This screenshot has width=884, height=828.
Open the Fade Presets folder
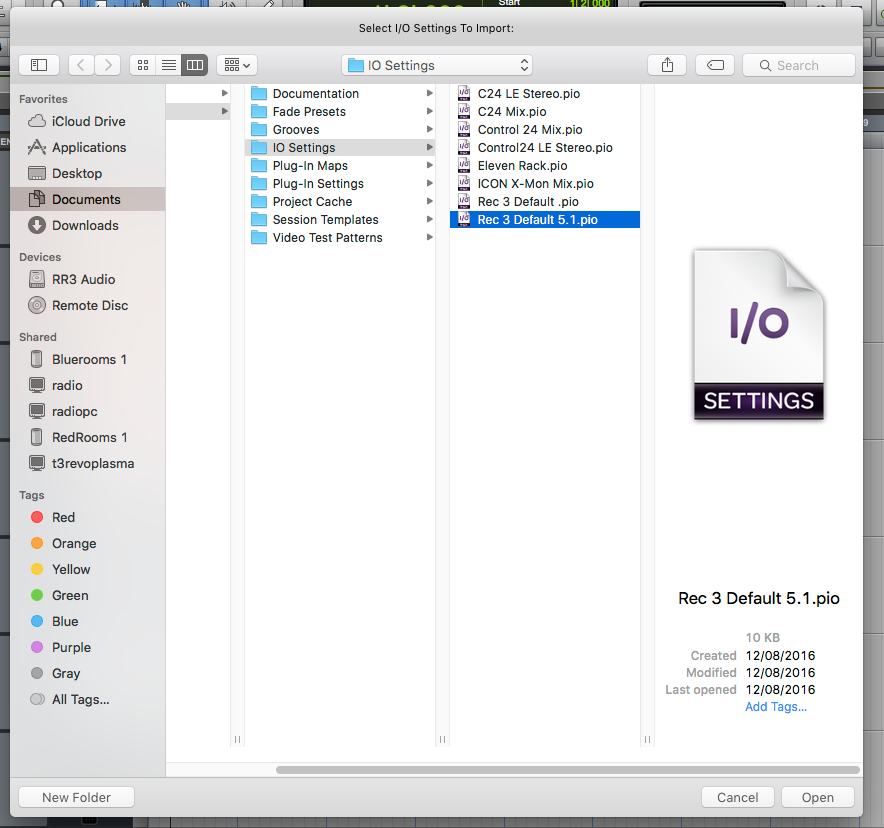[x=340, y=111]
